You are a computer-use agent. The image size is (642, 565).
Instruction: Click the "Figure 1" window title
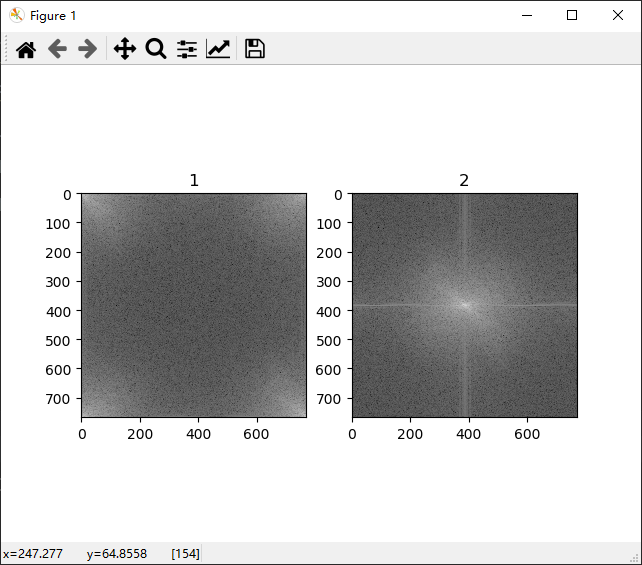(53, 16)
